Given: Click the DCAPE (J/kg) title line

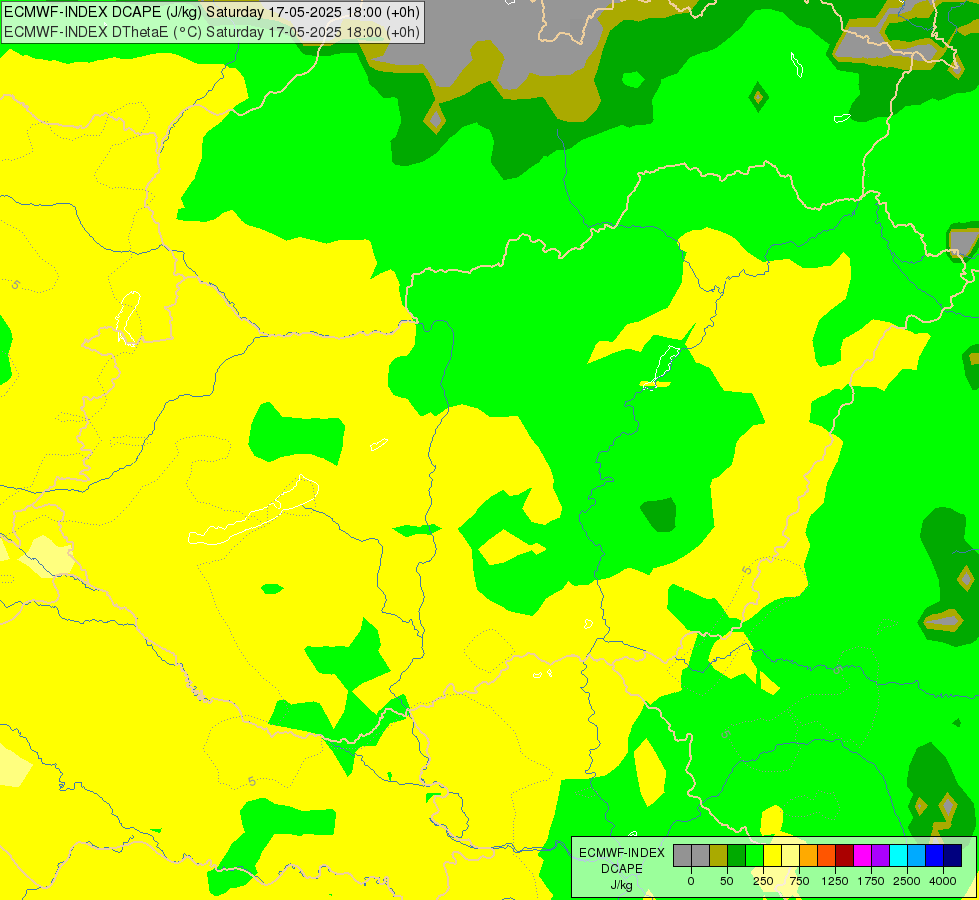Looking at the screenshot, I should 212,12.
